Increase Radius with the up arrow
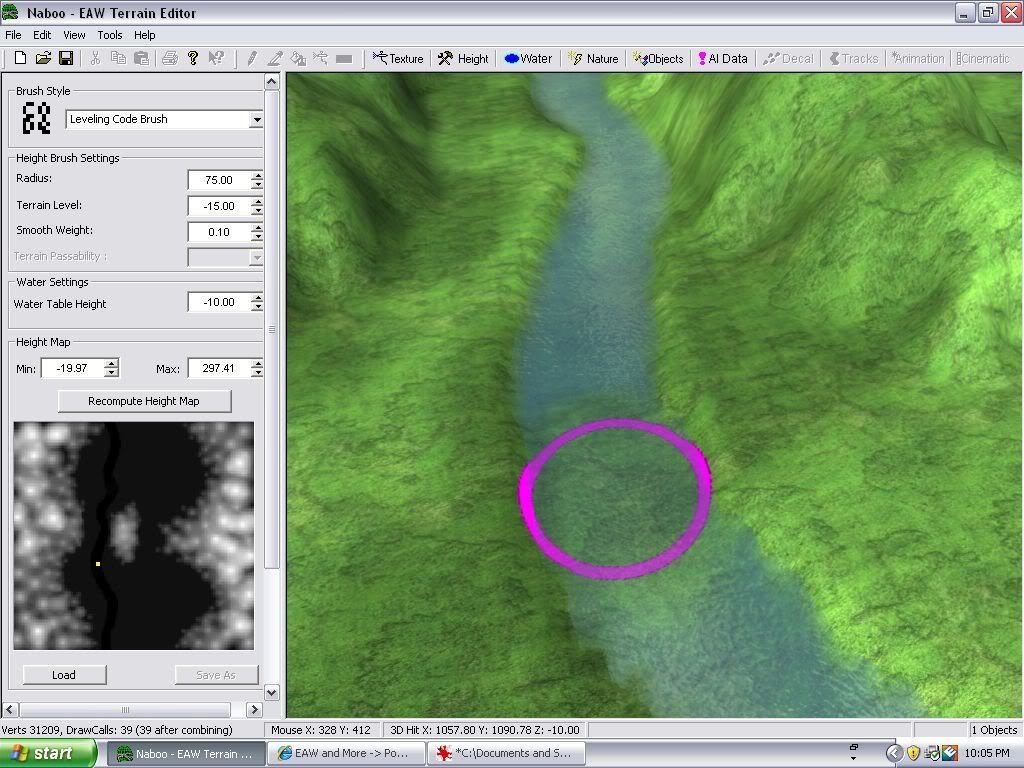The height and width of the screenshot is (768, 1024). 258,176
